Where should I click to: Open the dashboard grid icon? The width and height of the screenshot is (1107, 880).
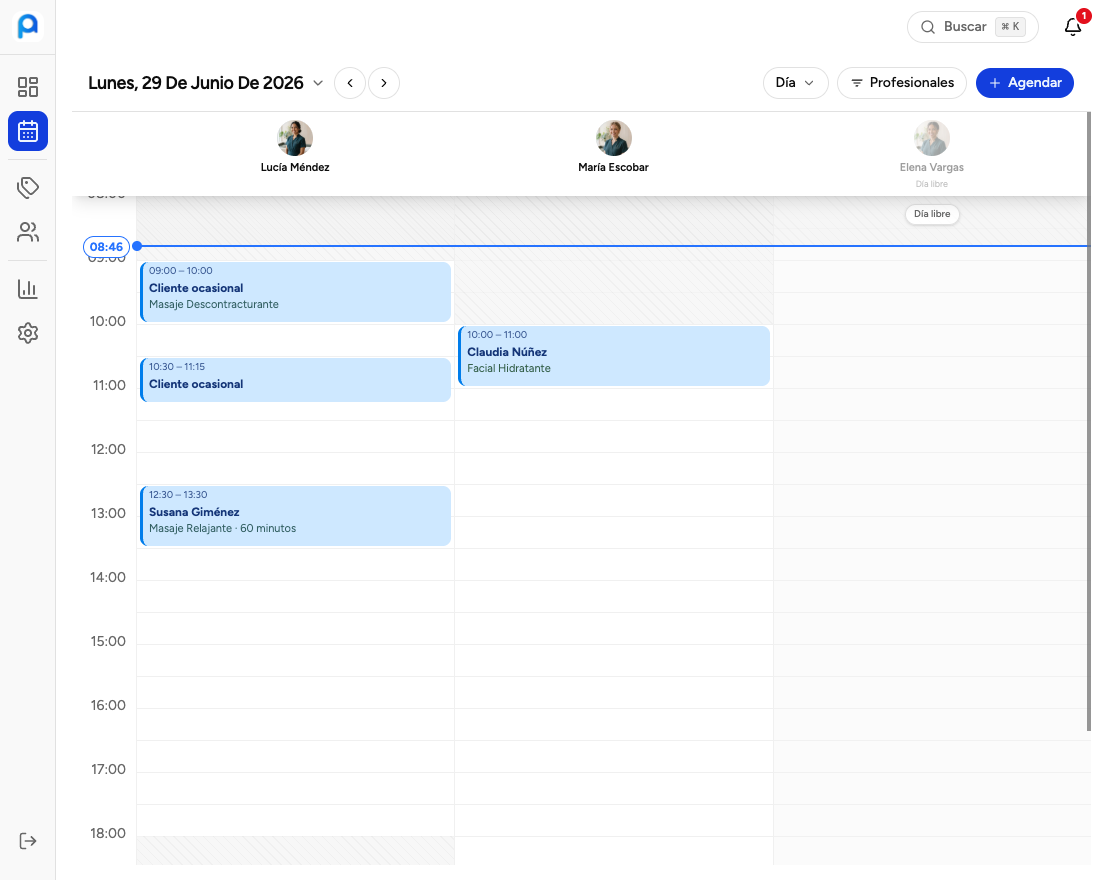pyautogui.click(x=28, y=87)
